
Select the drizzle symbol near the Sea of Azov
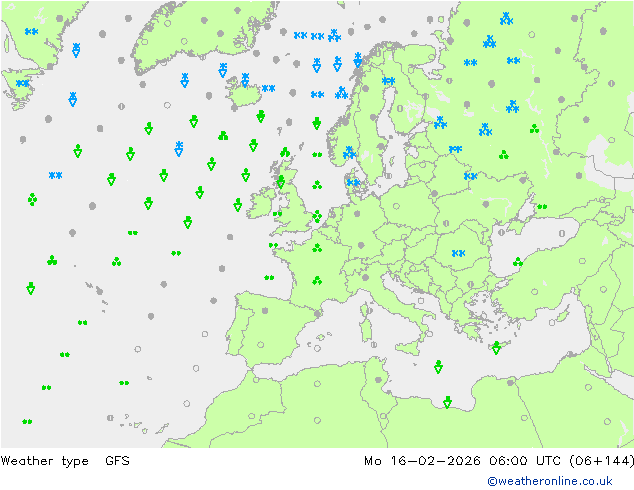pos(542,207)
